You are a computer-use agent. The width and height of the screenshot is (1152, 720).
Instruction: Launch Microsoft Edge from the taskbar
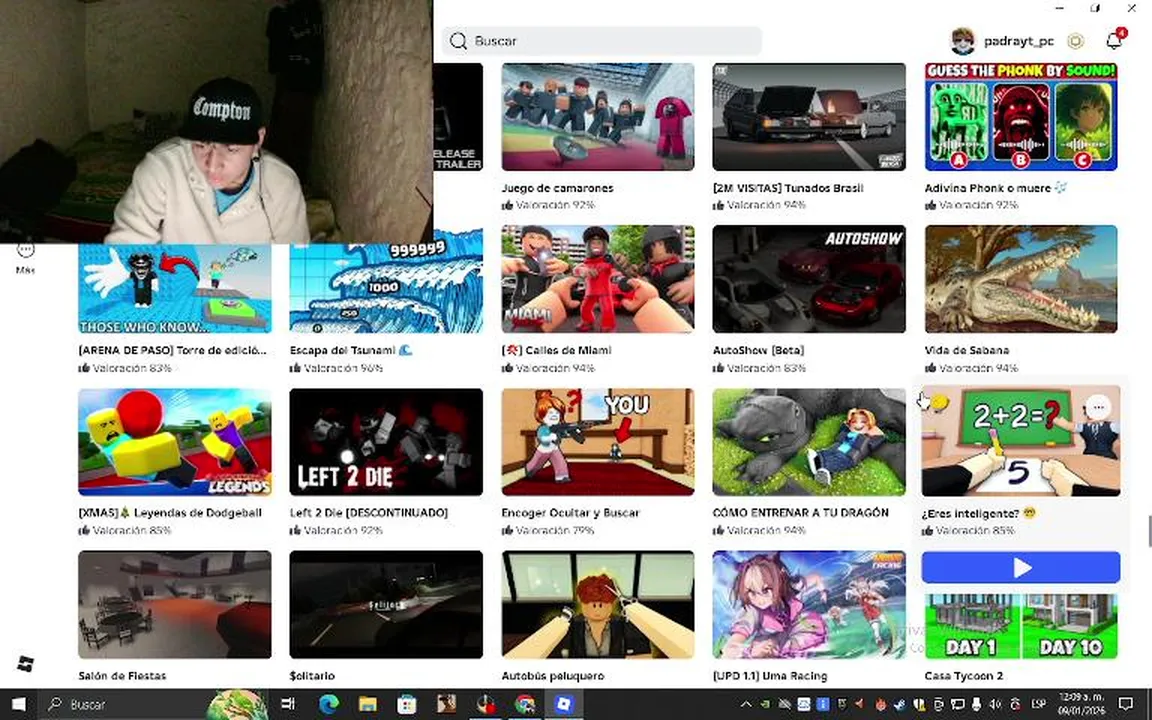[x=328, y=705]
